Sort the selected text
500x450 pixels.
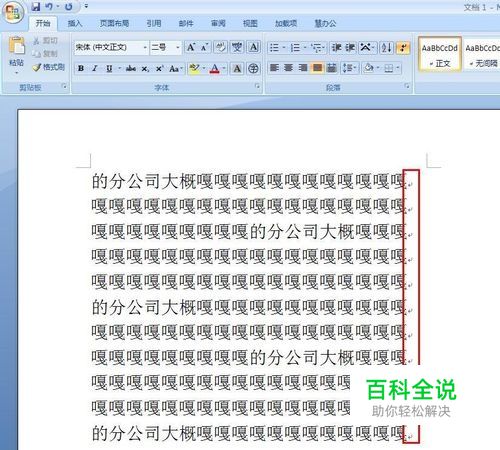386,48
